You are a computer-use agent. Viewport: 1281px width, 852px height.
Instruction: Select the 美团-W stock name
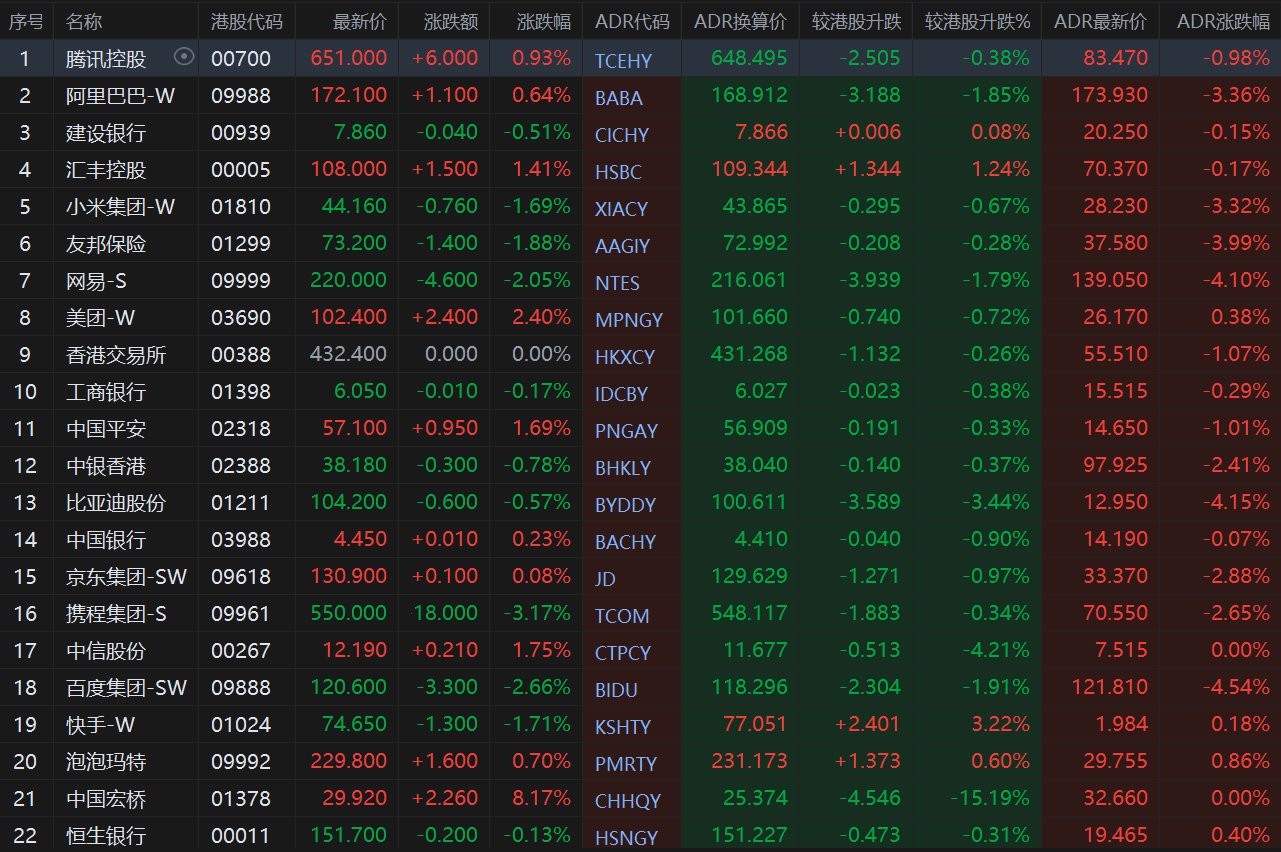(x=101, y=318)
